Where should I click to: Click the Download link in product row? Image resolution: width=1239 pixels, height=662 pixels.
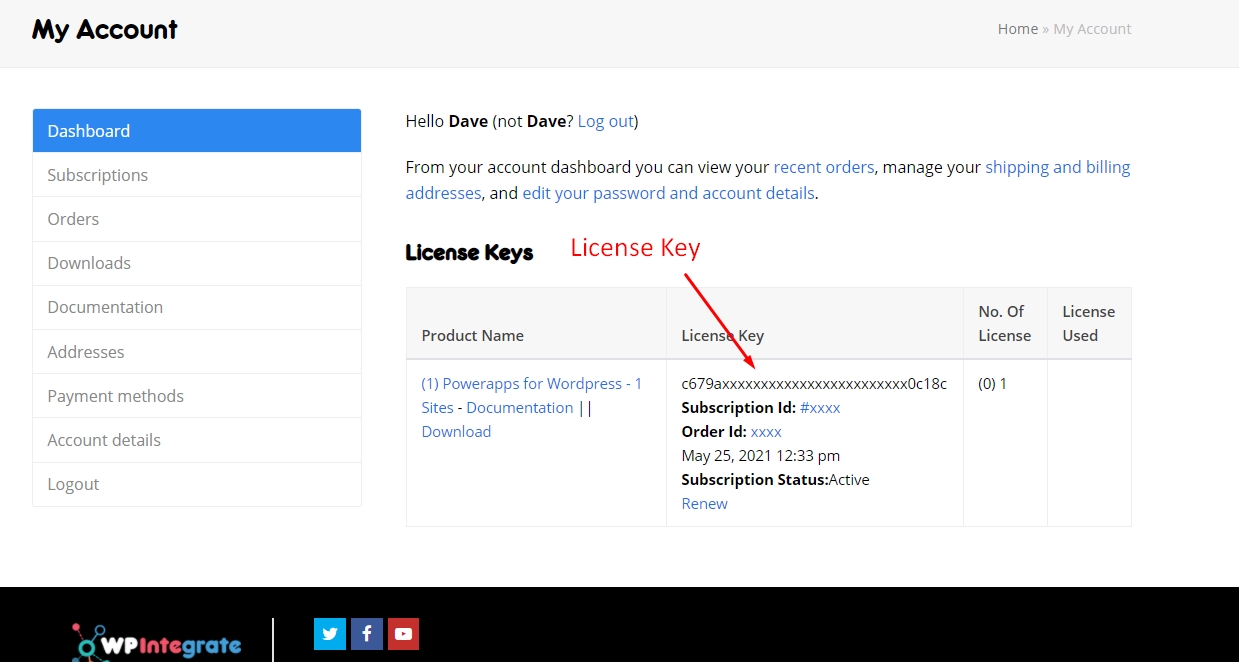(456, 431)
